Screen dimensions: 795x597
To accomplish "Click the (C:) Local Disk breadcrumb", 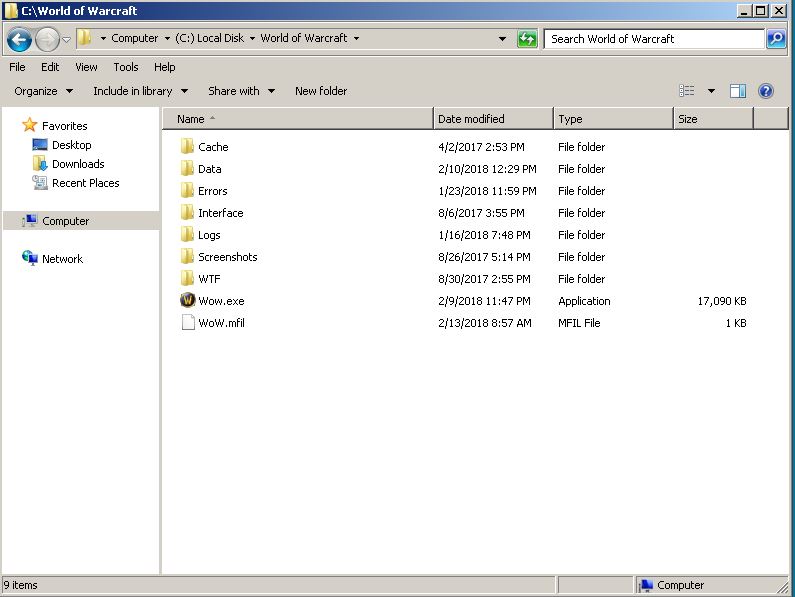I will click(x=209, y=38).
